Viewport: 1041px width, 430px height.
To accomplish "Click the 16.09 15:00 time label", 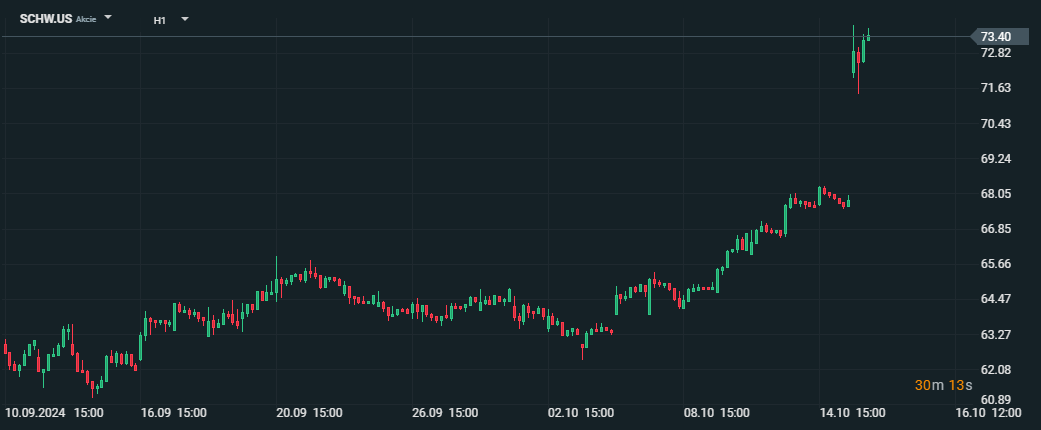I will point(174,413).
